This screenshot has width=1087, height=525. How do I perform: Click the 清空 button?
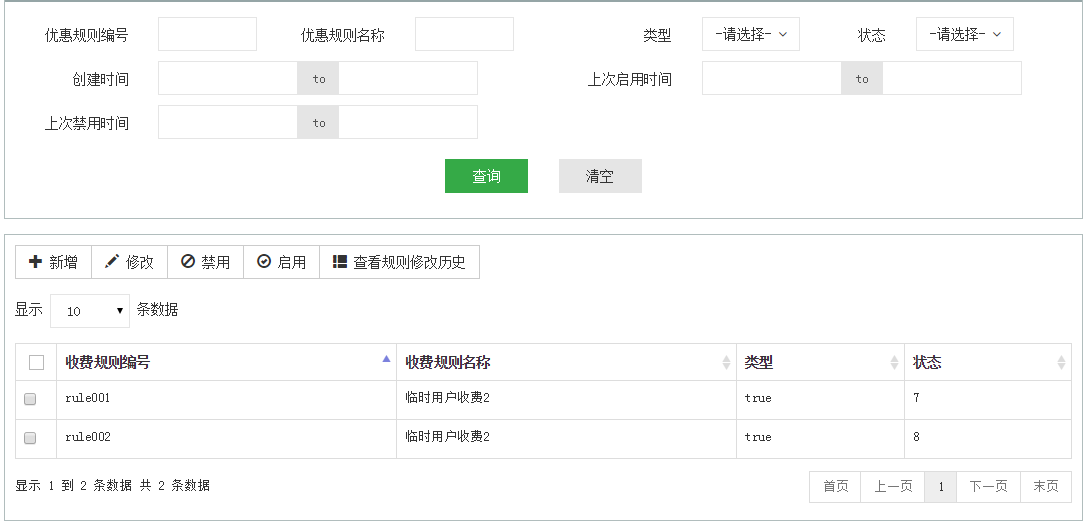(x=600, y=176)
